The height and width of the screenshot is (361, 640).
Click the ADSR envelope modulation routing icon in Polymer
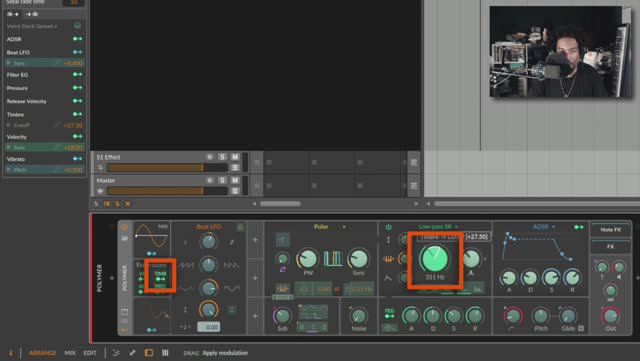[x=579, y=227]
